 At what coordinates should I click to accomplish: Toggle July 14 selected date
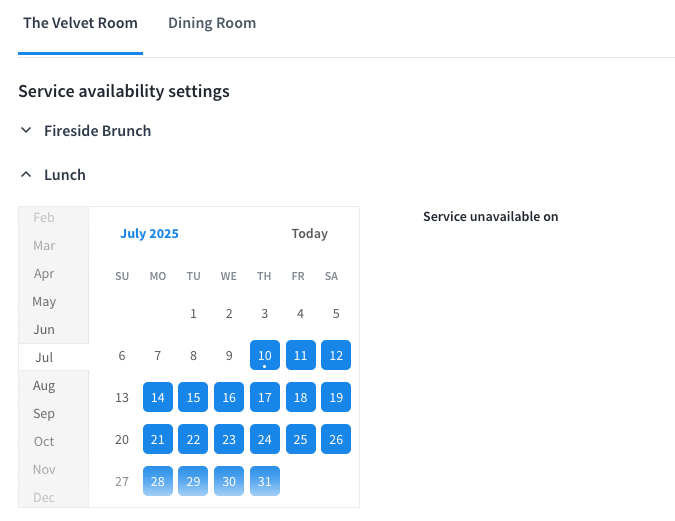158,397
